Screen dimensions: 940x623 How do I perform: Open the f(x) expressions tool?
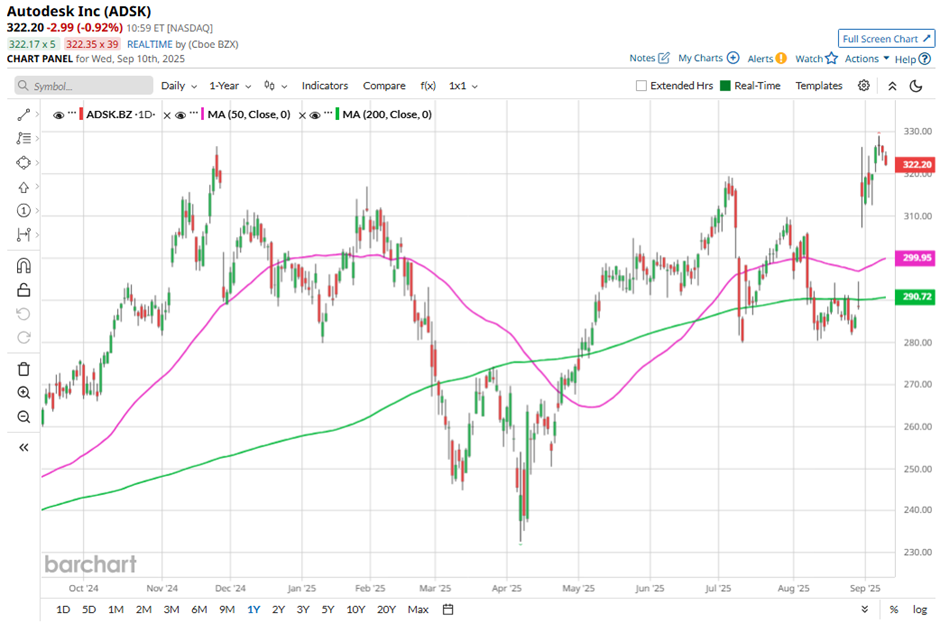point(428,86)
